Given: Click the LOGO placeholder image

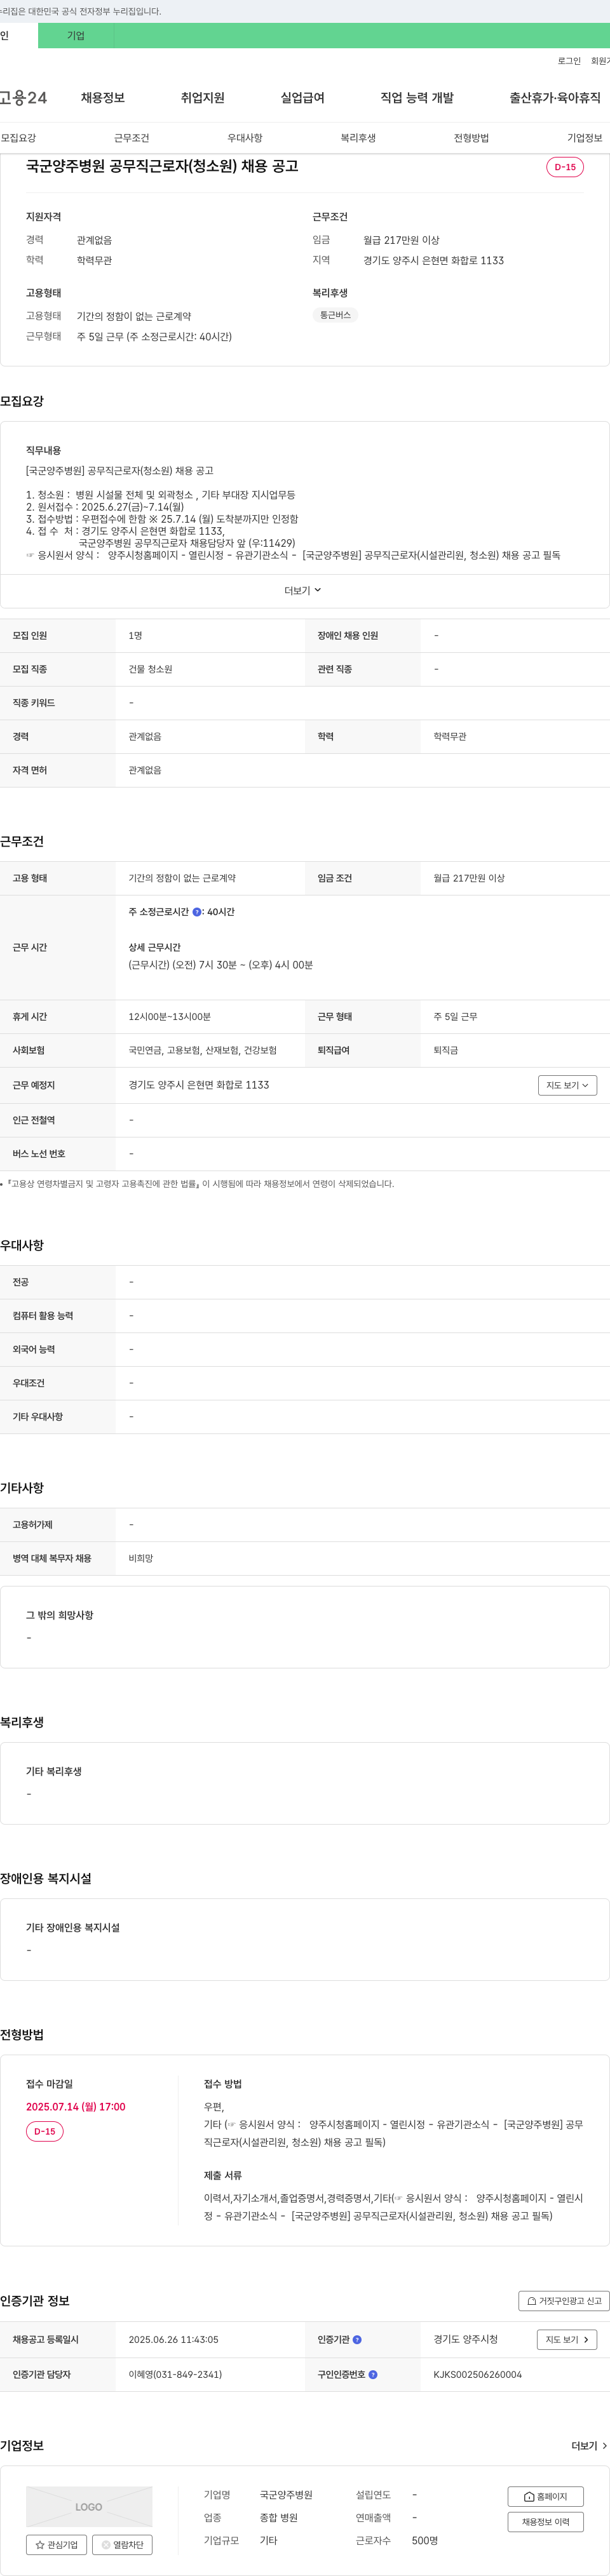Looking at the screenshot, I should click(x=89, y=2506).
